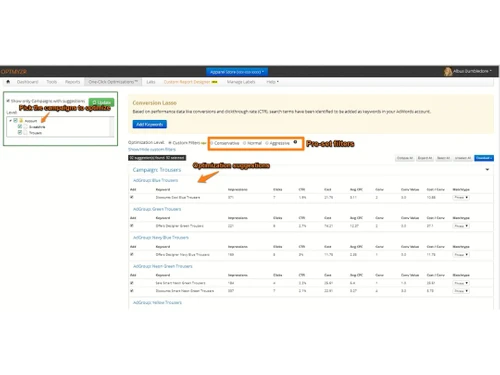This screenshot has width=500, height=375.
Task: Open the Albus Dumbledore user menu
Action: pyautogui.click(x=472, y=71)
